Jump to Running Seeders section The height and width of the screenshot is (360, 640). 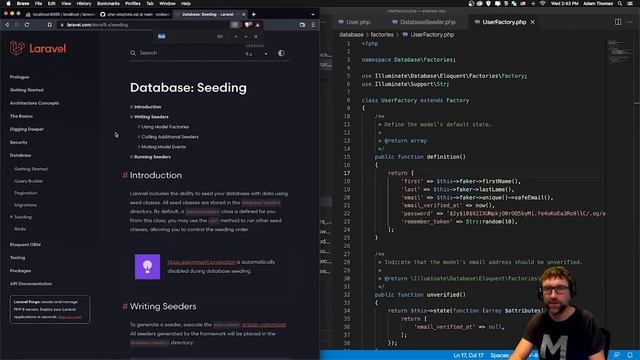pos(153,157)
